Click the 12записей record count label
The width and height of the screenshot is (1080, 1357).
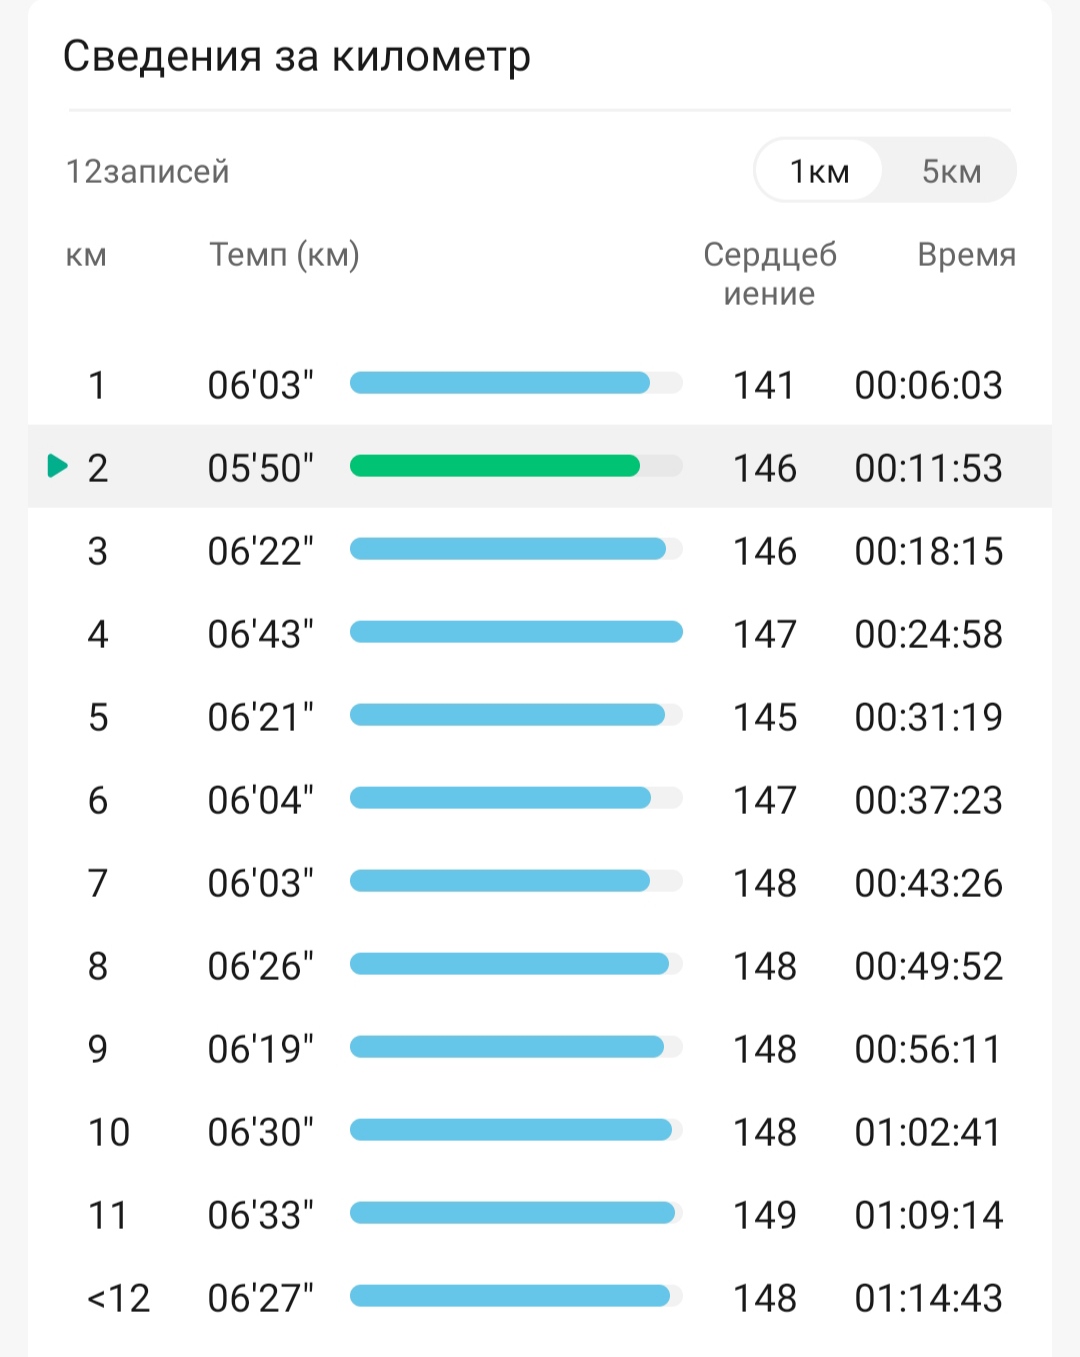pyautogui.click(x=148, y=172)
